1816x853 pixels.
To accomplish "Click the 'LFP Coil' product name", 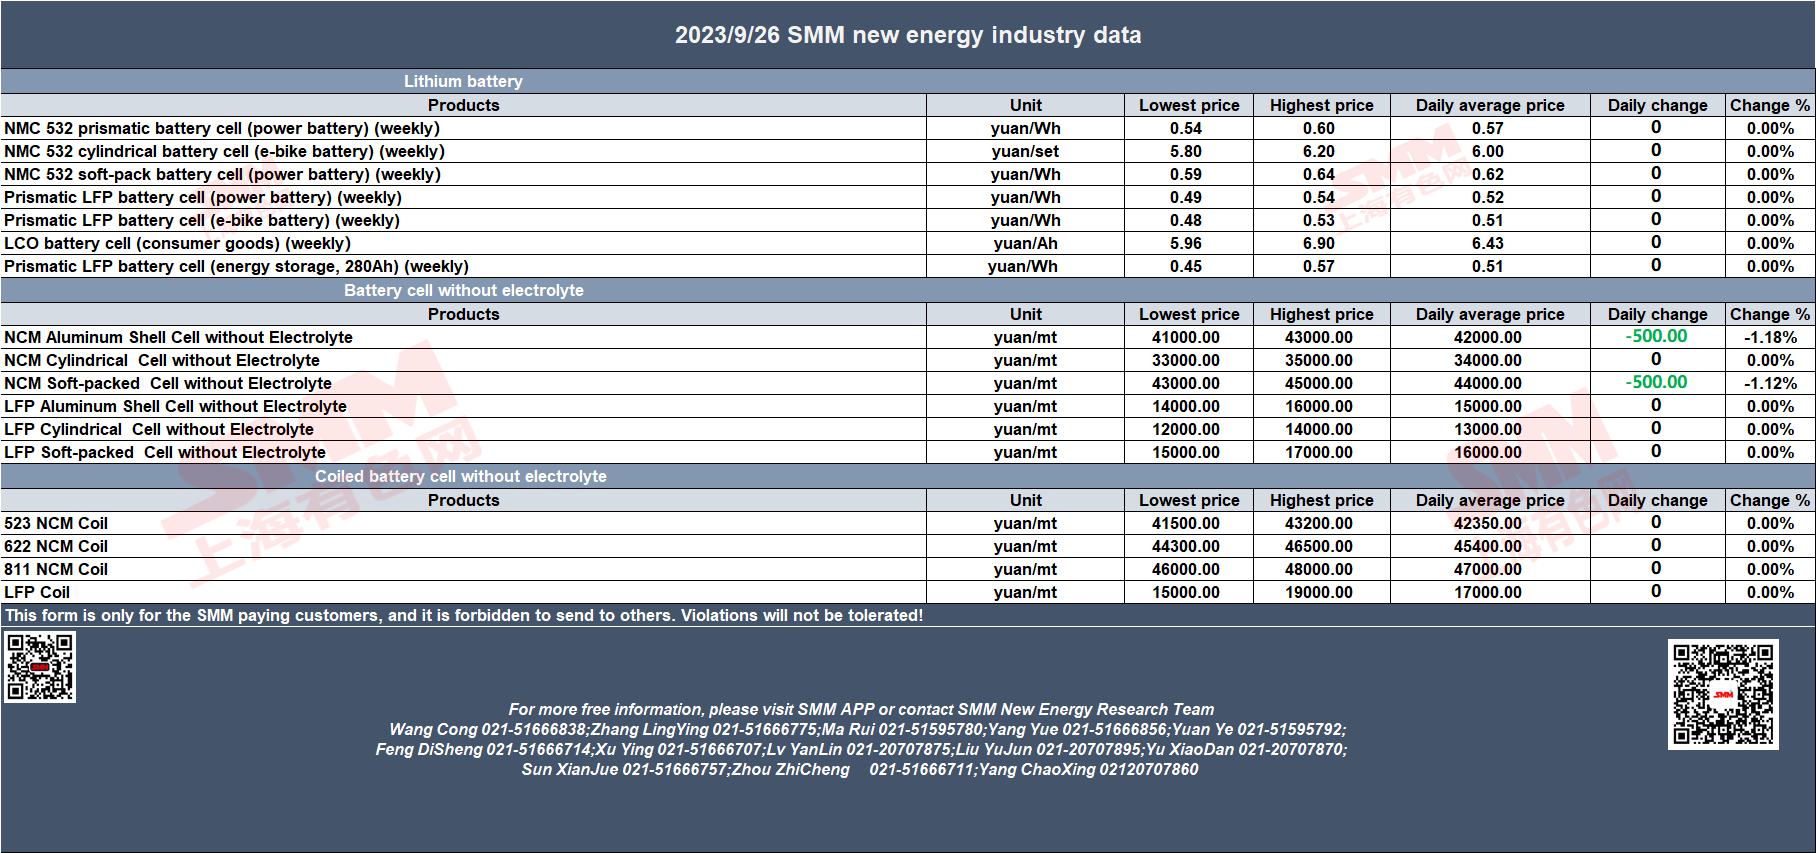I will pos(37,592).
